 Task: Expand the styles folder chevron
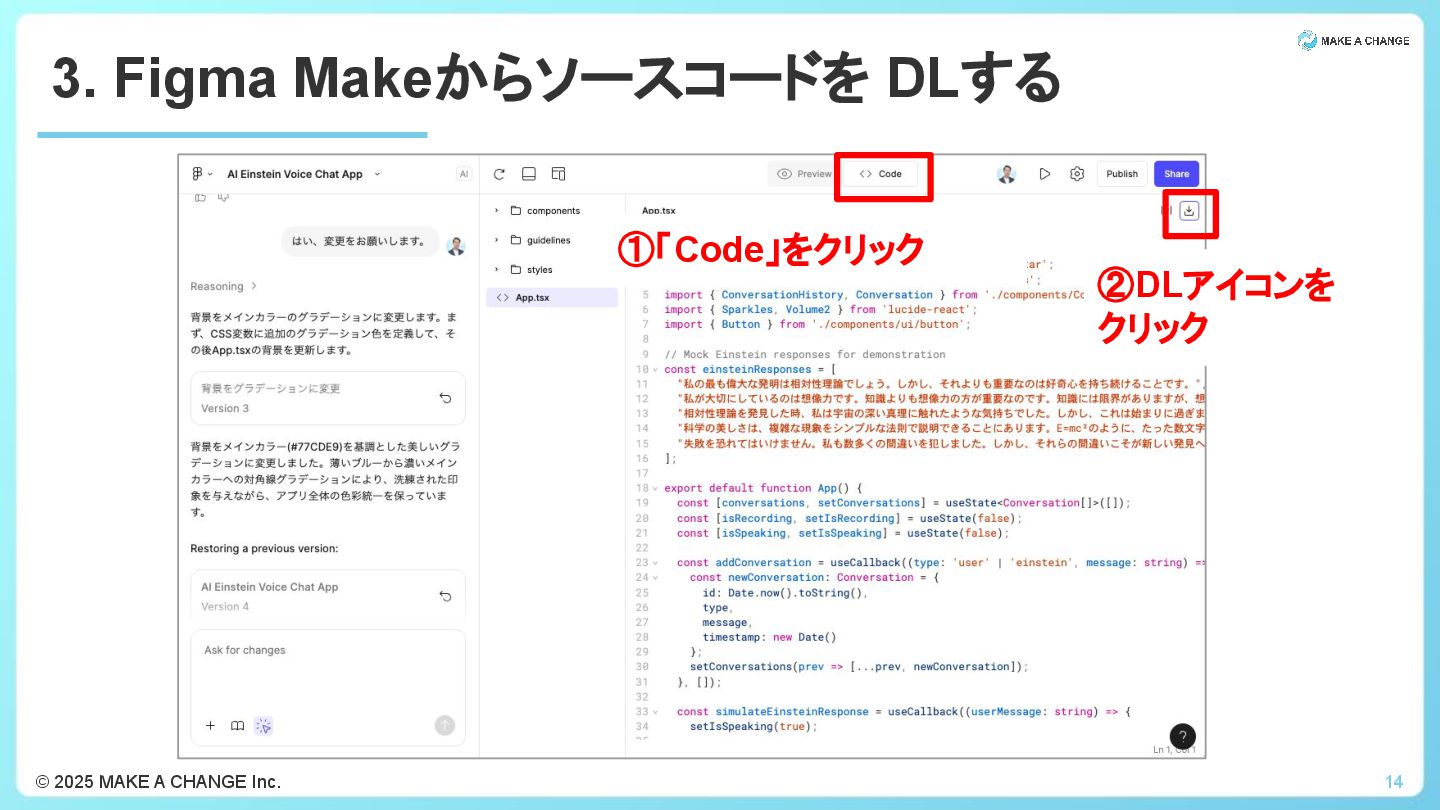(496, 269)
